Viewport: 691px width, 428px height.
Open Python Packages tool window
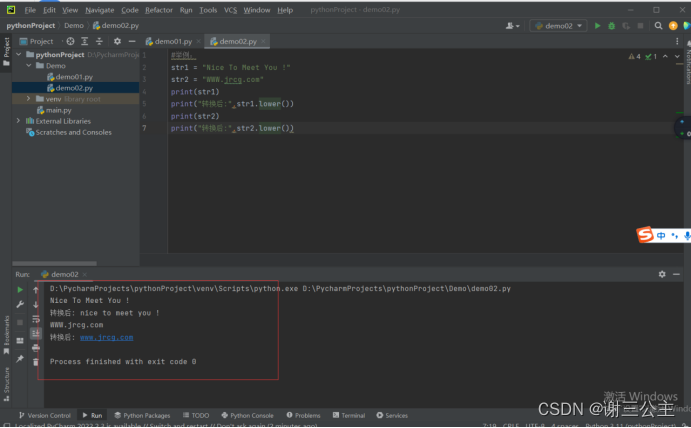click(x=142, y=416)
